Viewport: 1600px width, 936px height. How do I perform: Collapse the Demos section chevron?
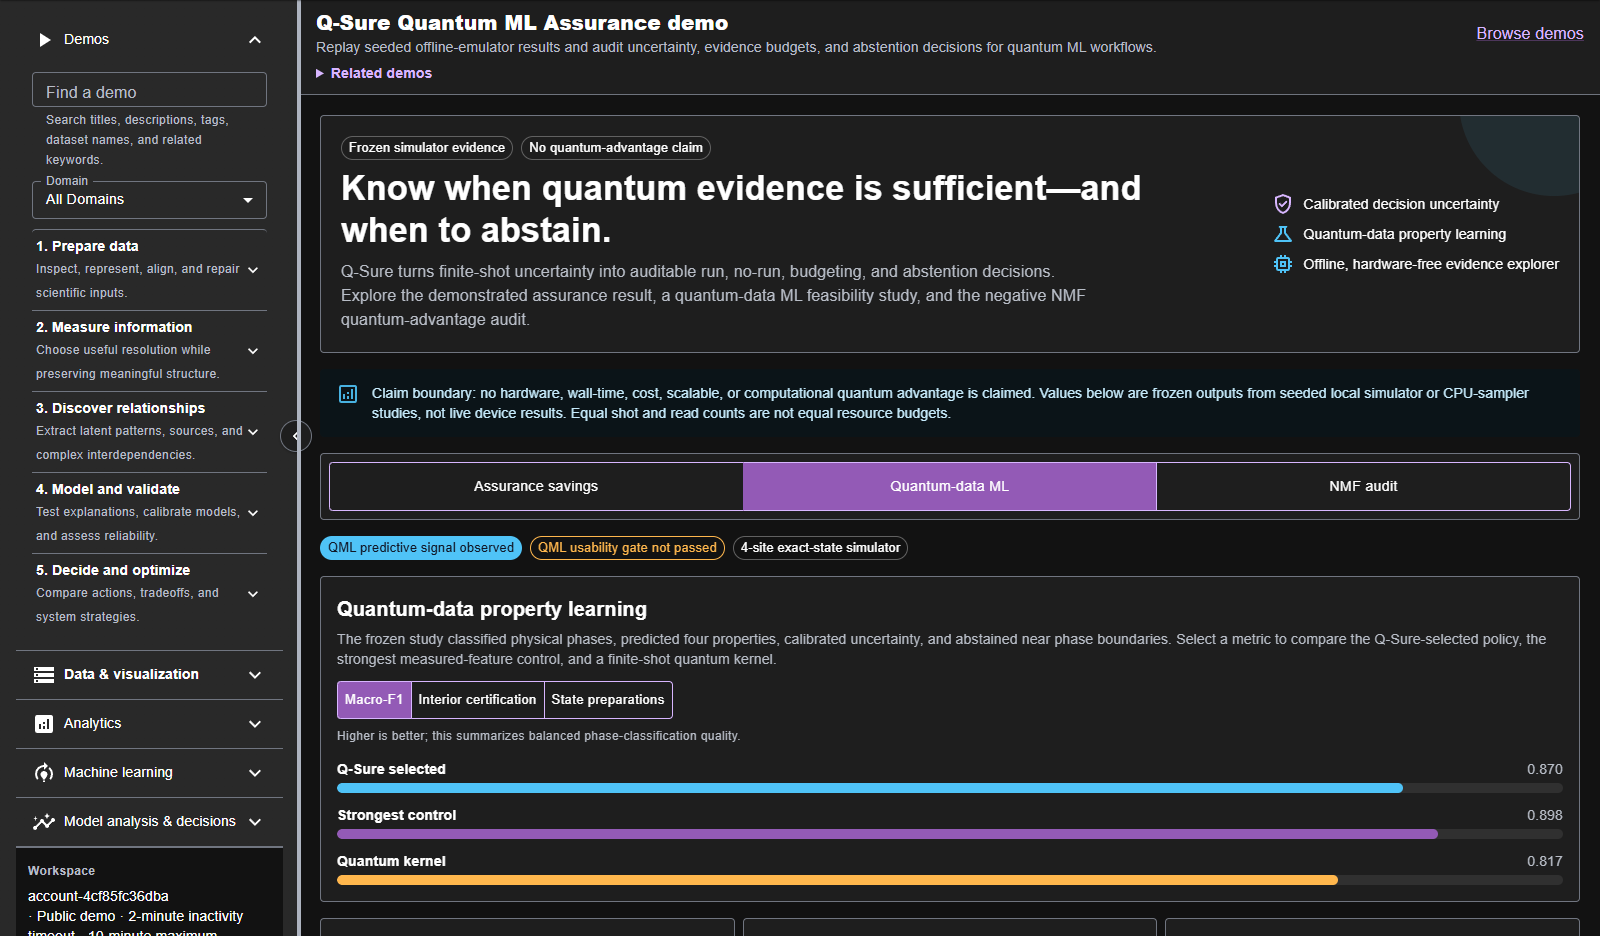pos(255,40)
